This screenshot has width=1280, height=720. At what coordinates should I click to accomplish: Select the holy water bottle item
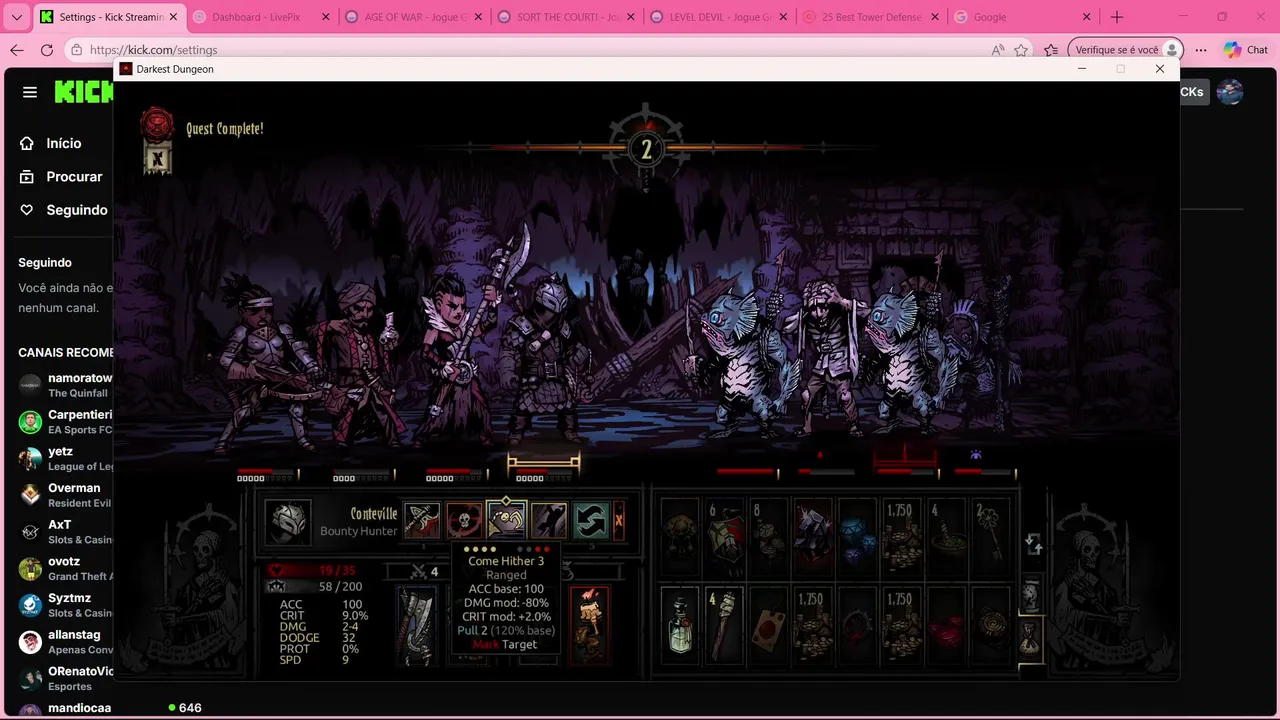click(x=680, y=626)
